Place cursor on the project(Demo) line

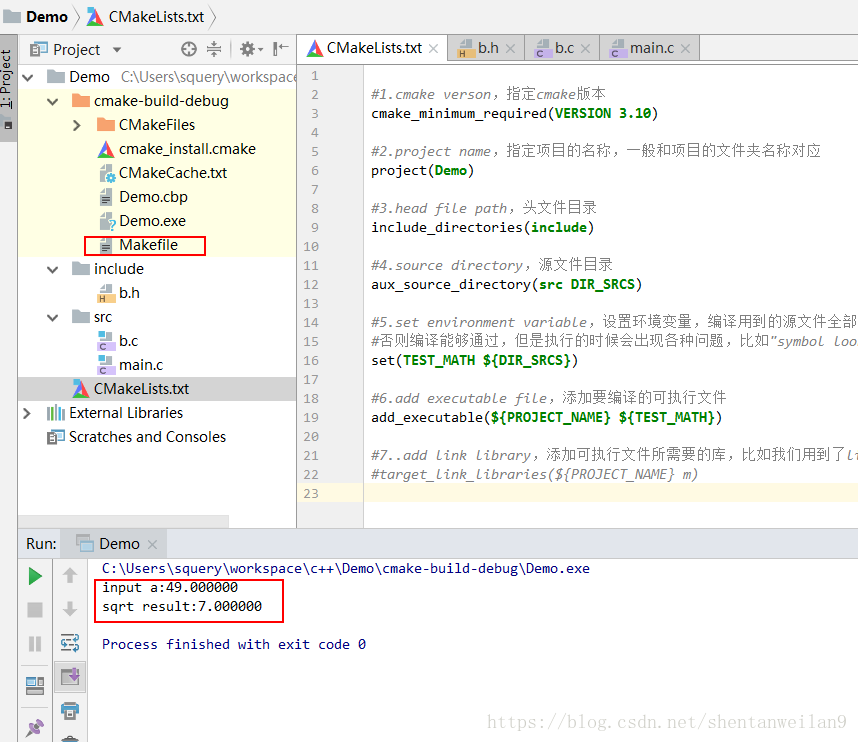422,171
